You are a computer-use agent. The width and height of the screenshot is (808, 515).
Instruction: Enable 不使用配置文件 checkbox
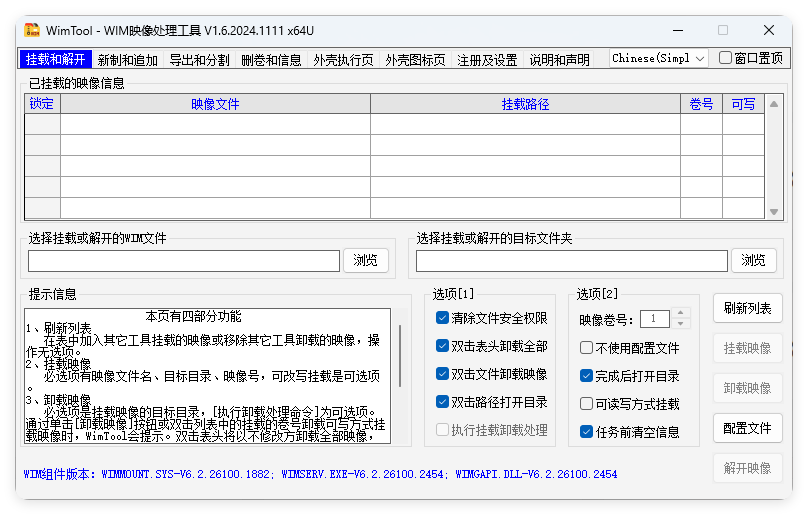(587, 348)
